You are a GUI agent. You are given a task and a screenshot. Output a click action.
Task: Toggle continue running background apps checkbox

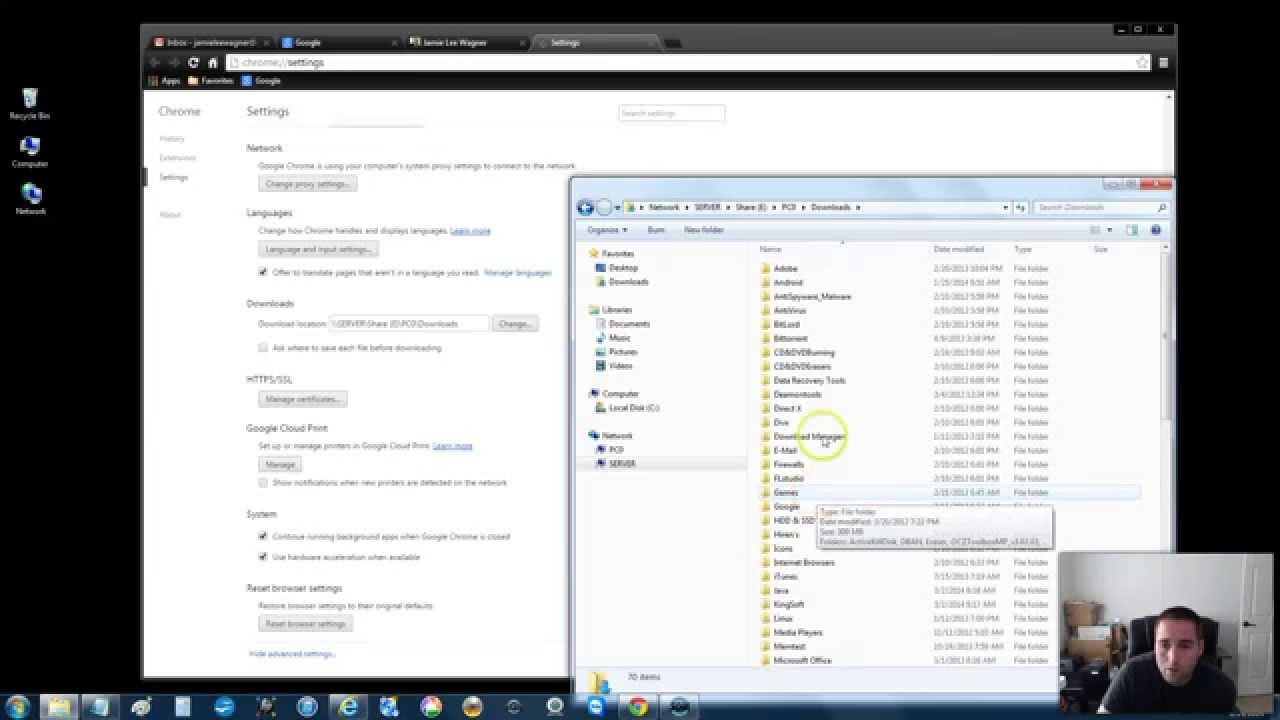[x=263, y=536]
